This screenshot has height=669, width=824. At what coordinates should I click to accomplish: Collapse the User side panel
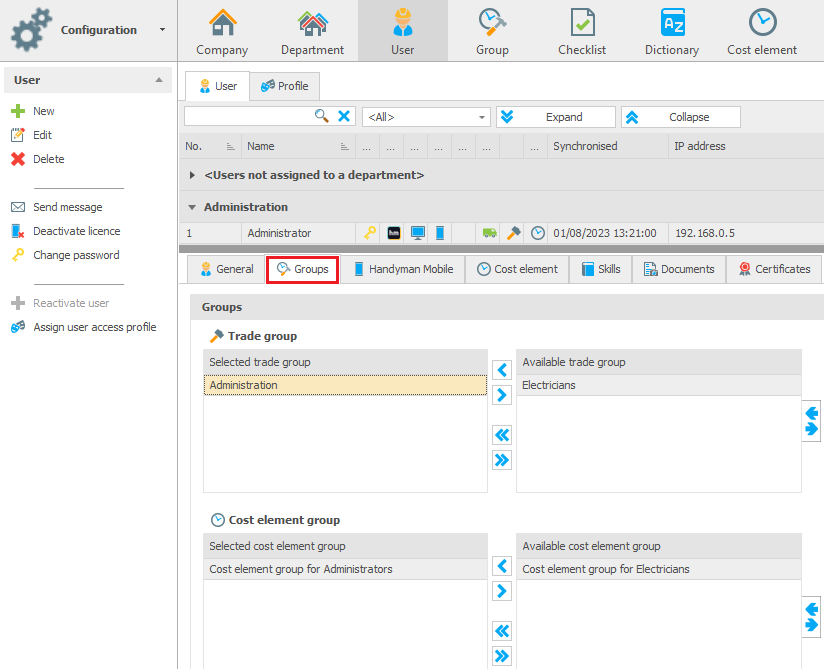[159, 80]
